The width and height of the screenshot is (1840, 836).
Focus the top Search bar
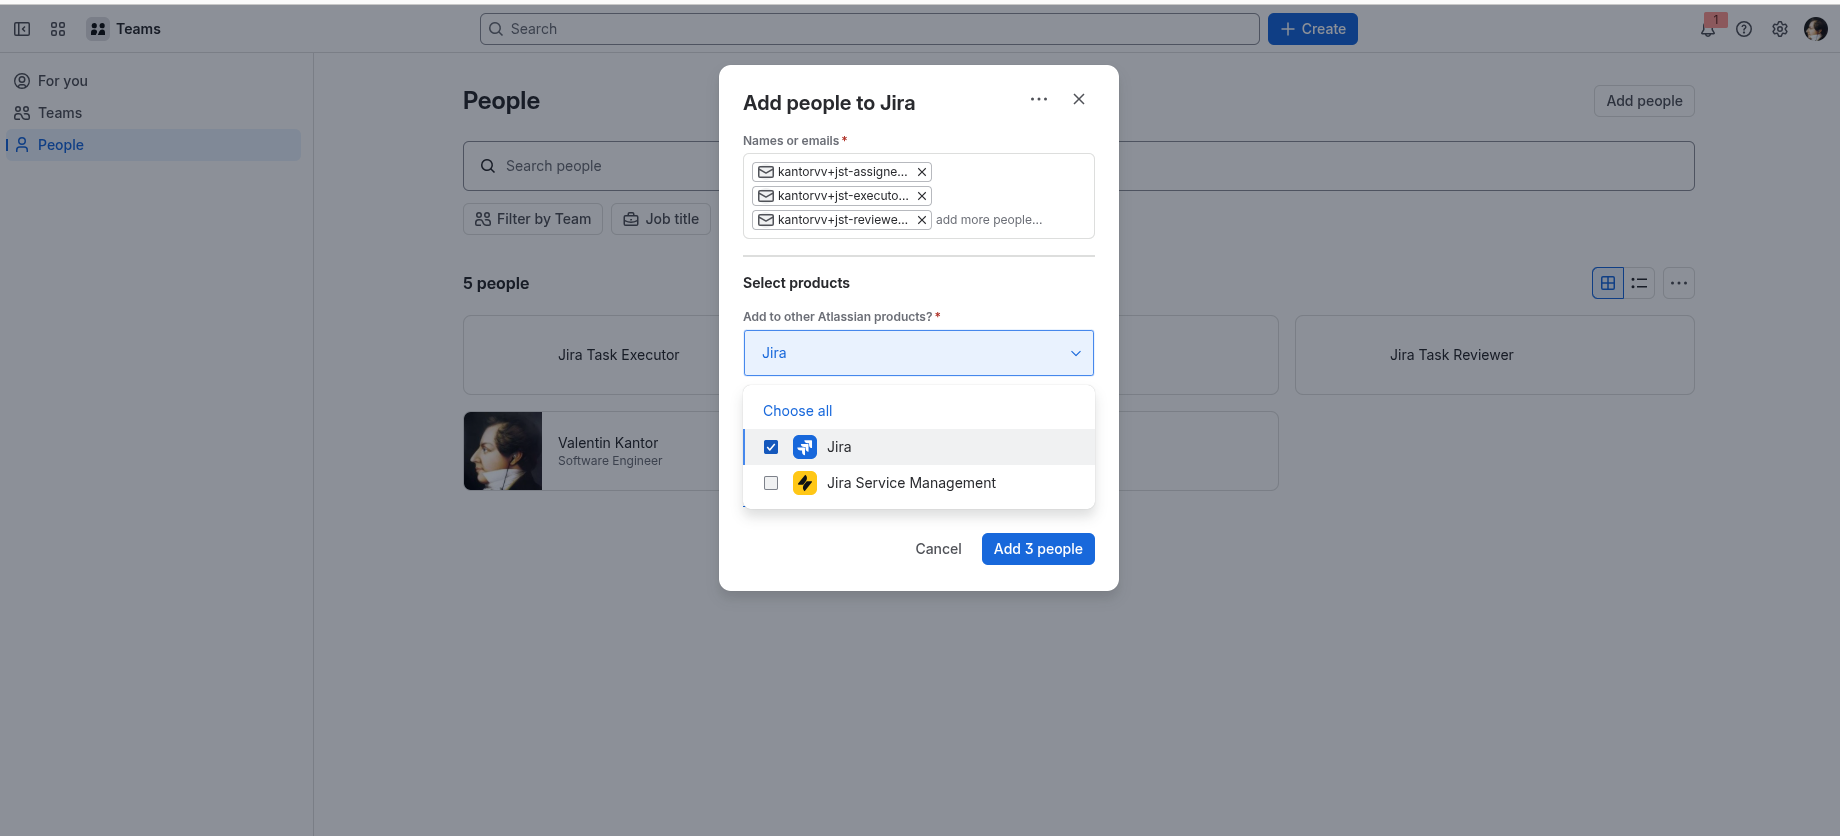[x=870, y=29]
